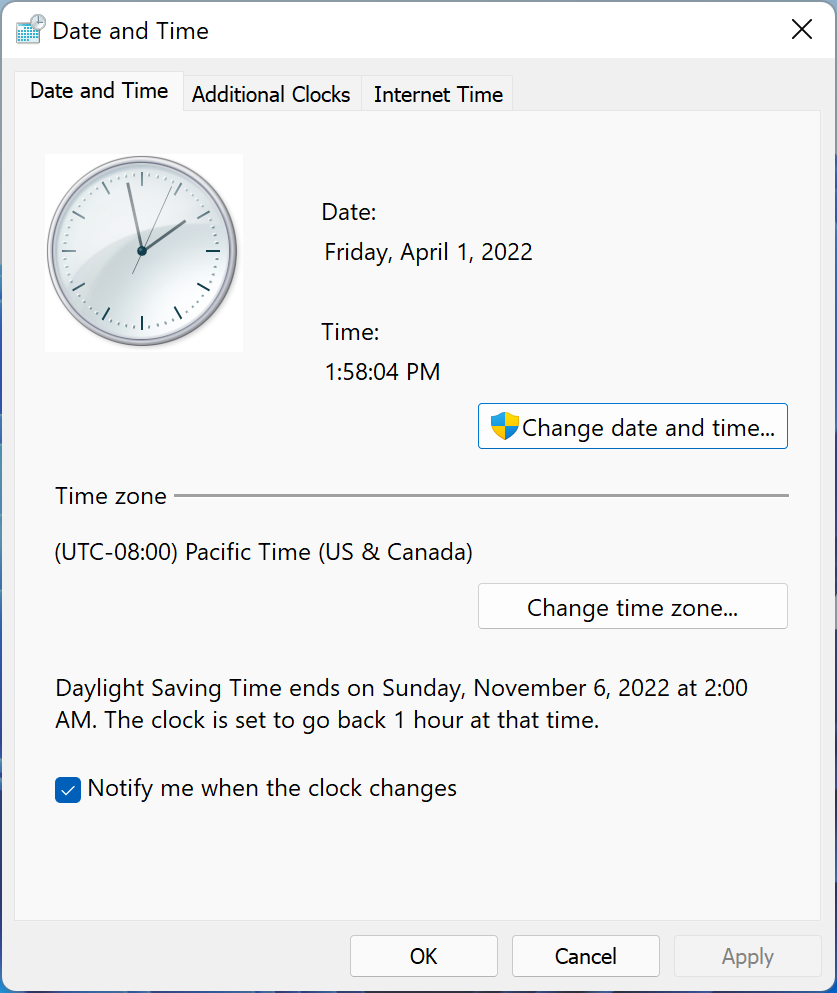Click the date text Friday, April 1, 2022

[428, 252]
